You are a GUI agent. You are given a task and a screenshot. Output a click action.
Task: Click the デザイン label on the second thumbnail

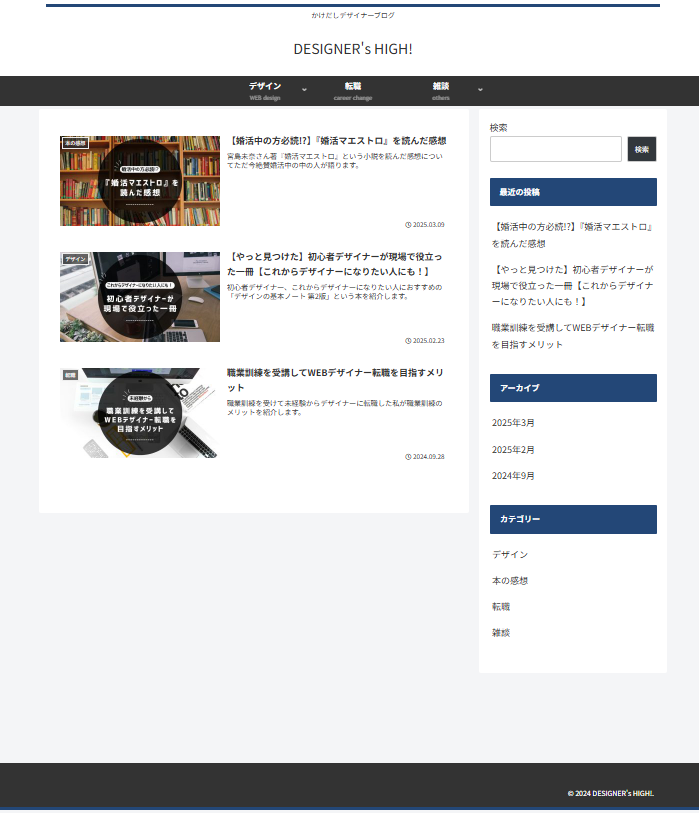(75, 259)
